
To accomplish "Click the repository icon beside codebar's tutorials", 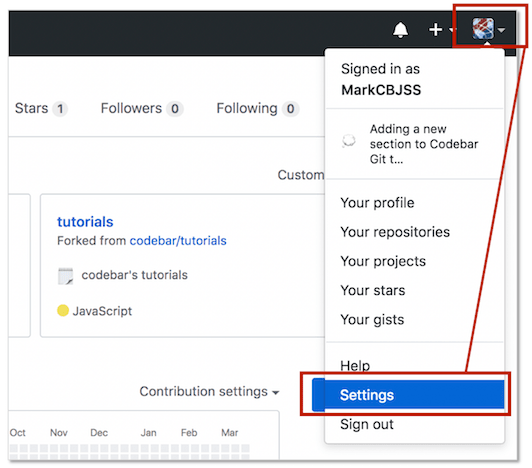I will [65, 276].
